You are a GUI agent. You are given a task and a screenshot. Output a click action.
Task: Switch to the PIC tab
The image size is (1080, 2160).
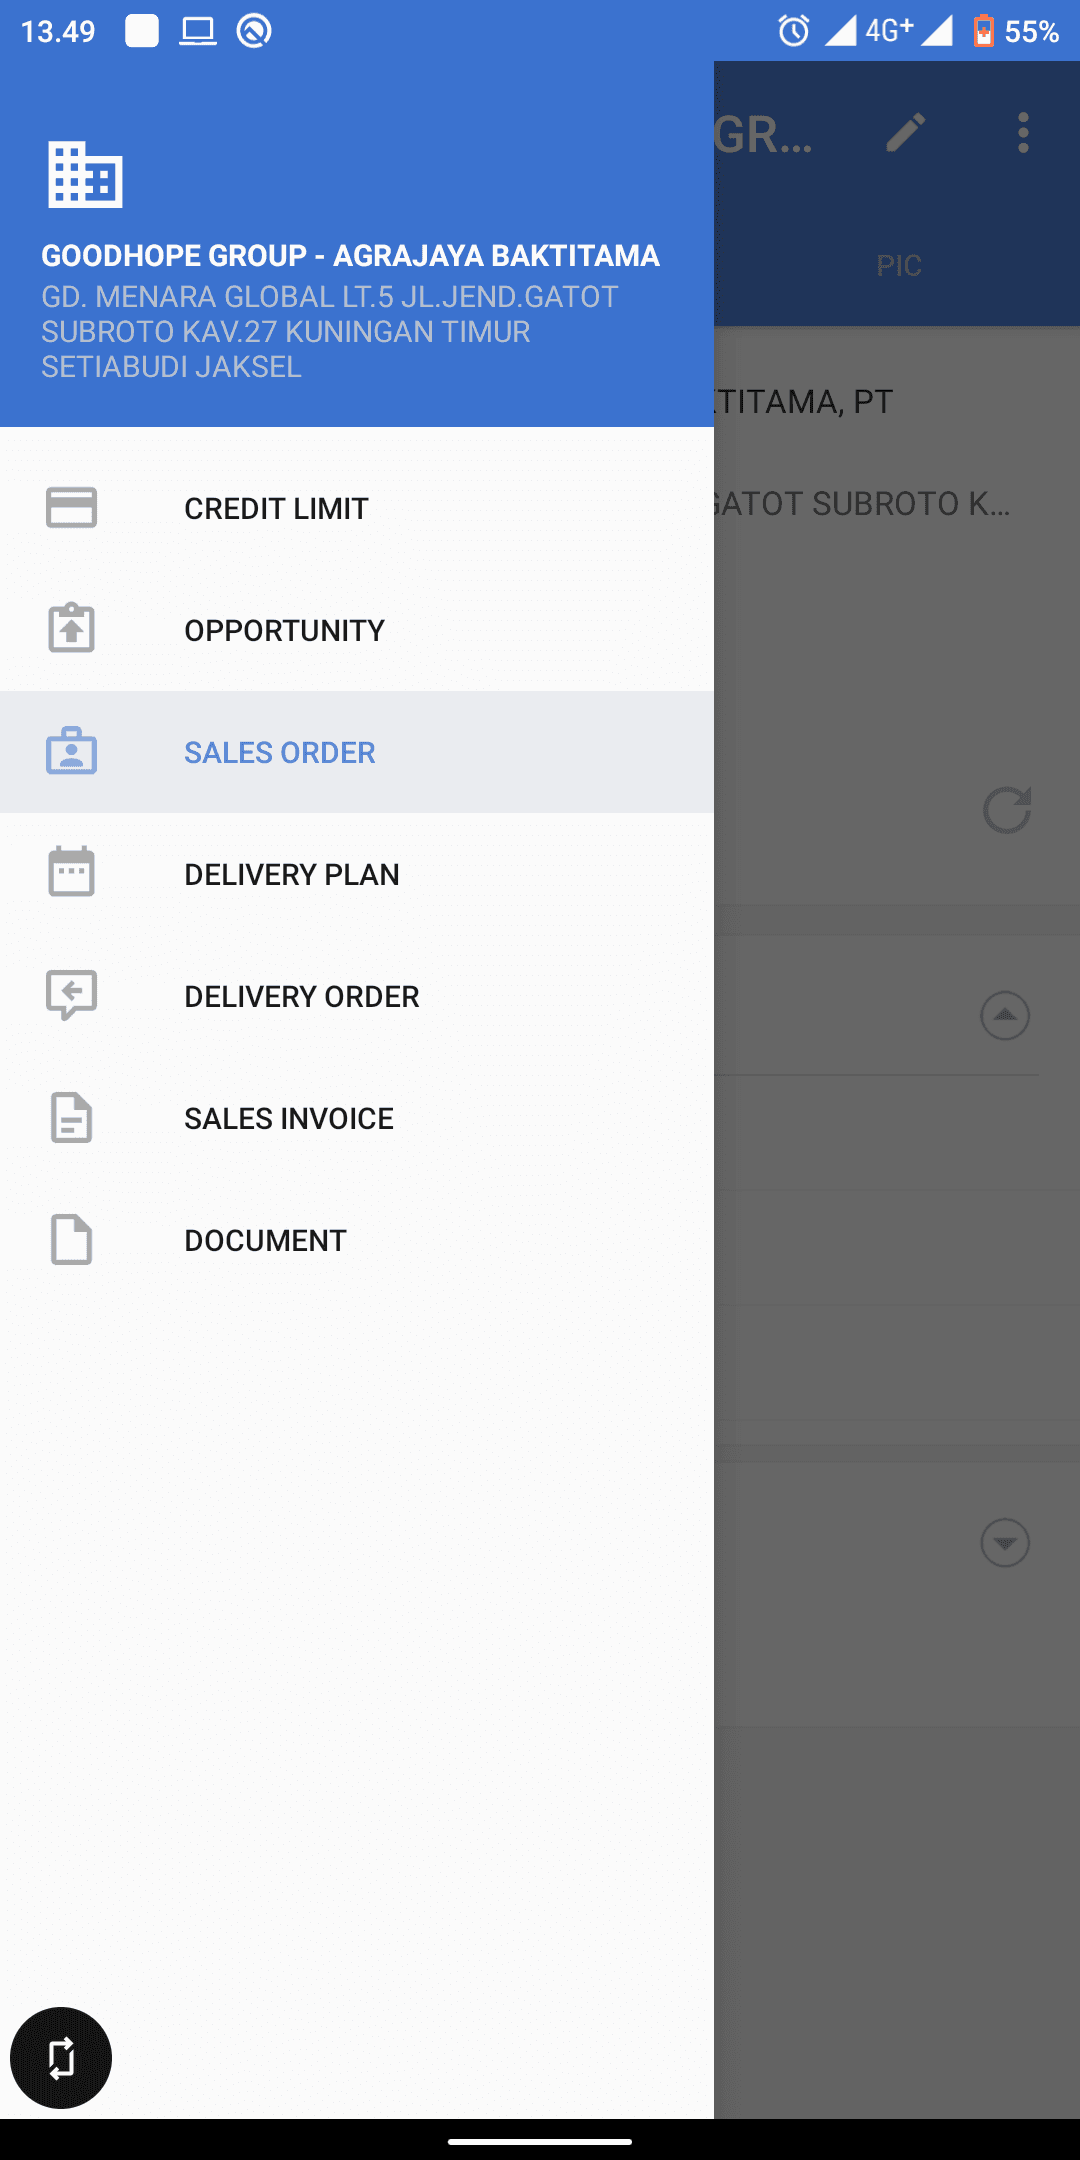tap(899, 266)
